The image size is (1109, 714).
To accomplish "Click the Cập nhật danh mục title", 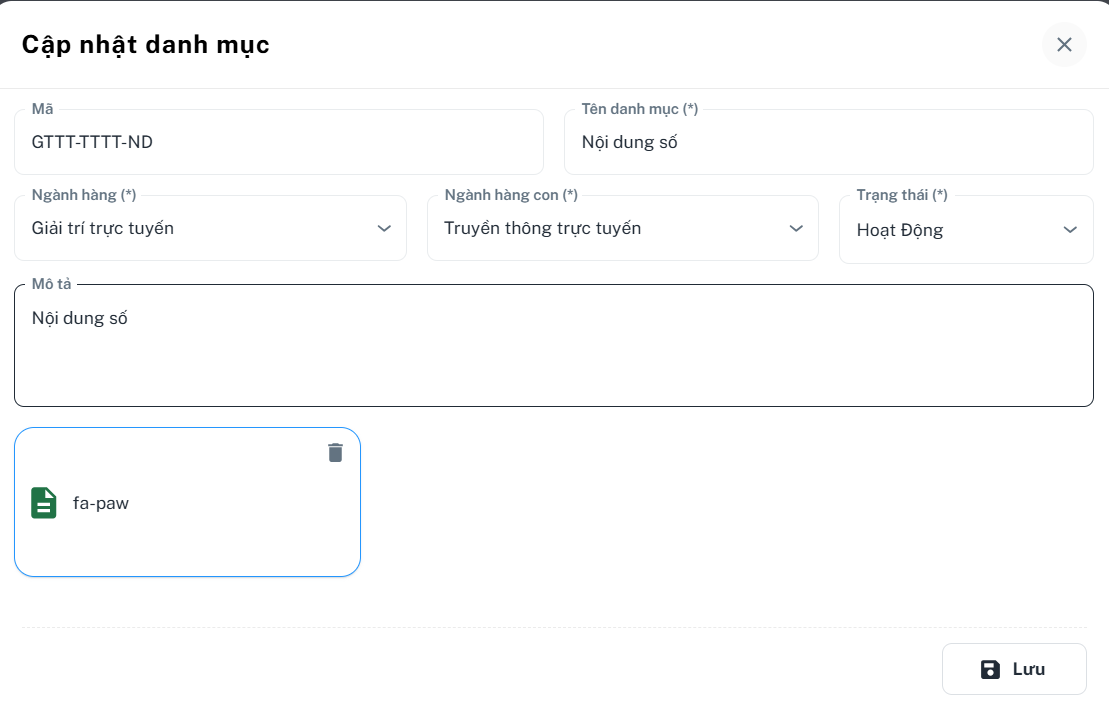I will tap(146, 44).
